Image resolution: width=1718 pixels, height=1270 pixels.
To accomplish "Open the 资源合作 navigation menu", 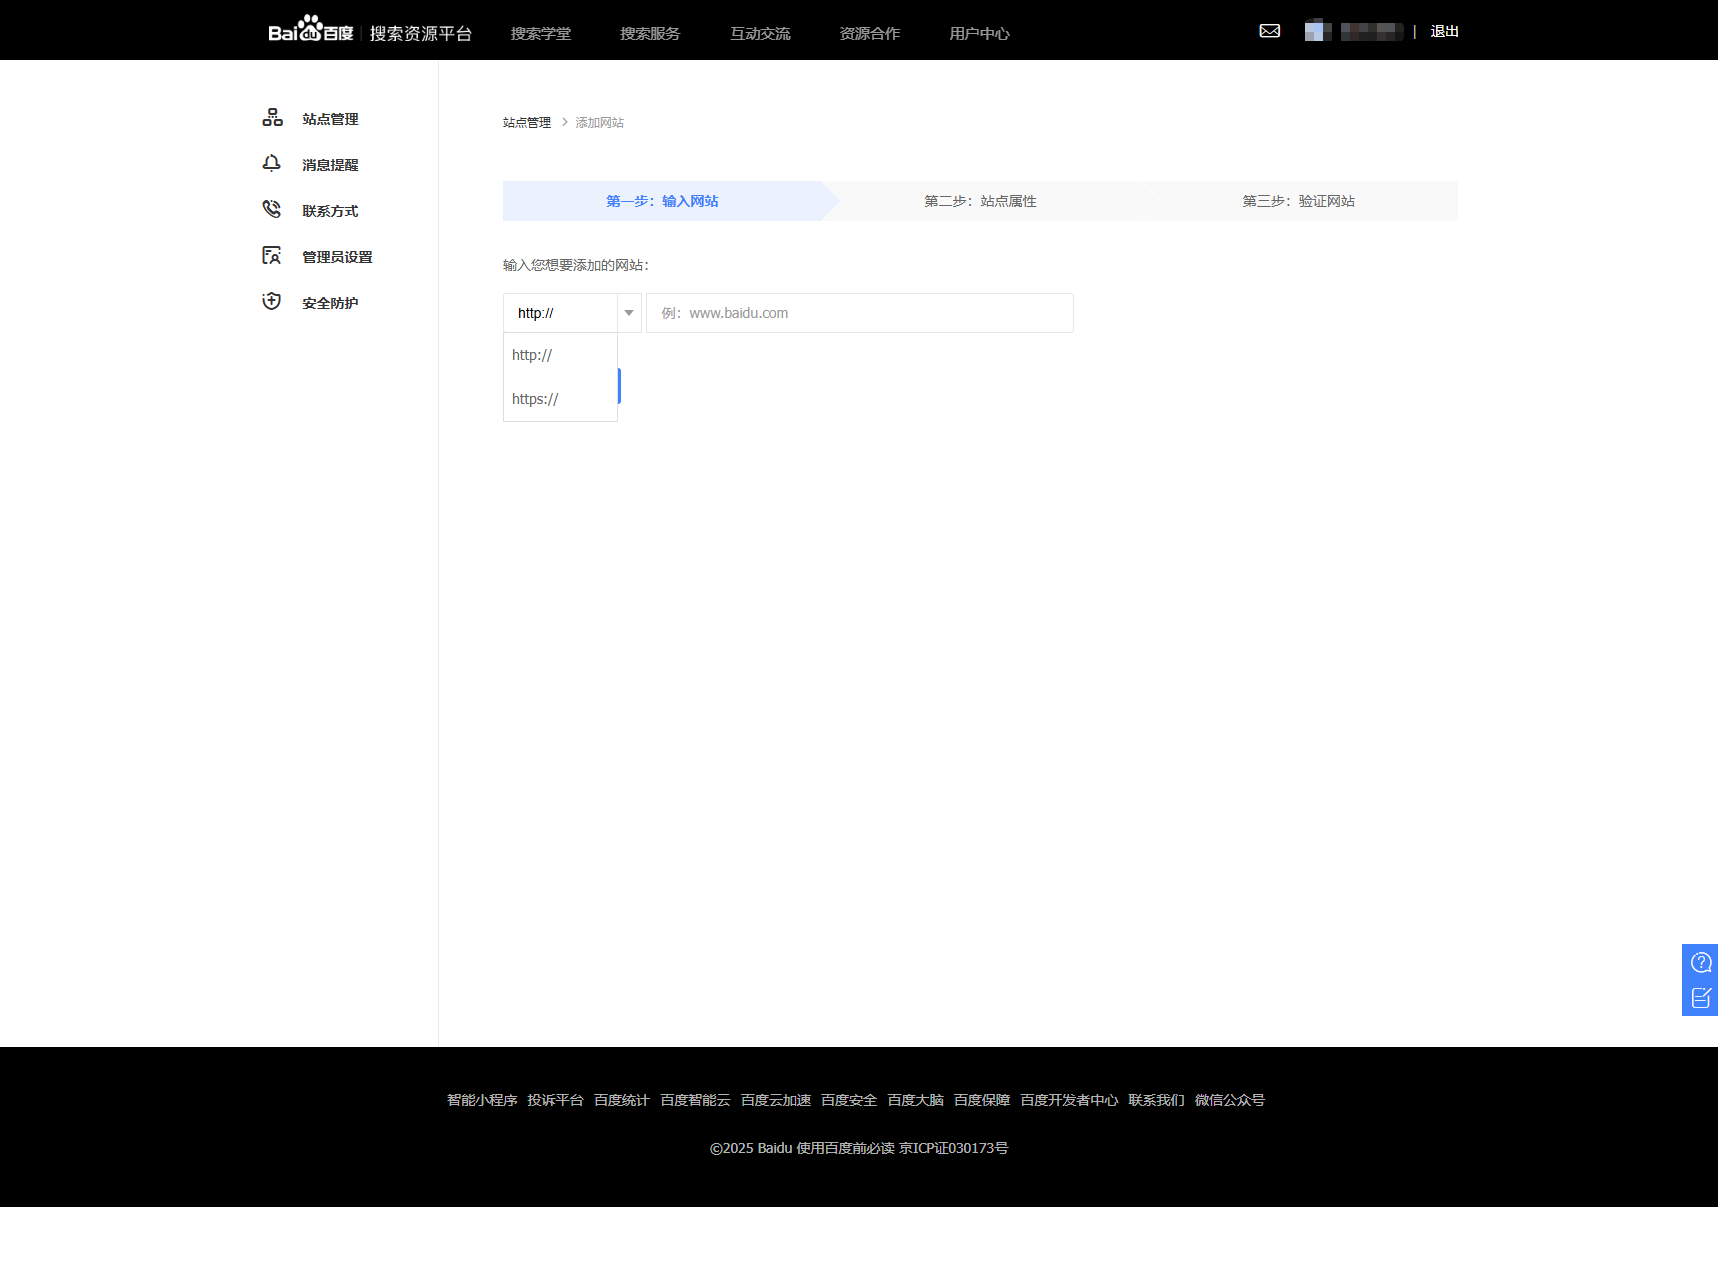I will point(869,34).
